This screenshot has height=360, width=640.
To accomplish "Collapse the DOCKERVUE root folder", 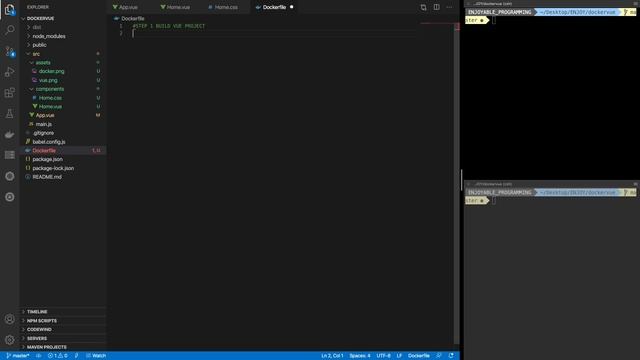I will coord(40,18).
